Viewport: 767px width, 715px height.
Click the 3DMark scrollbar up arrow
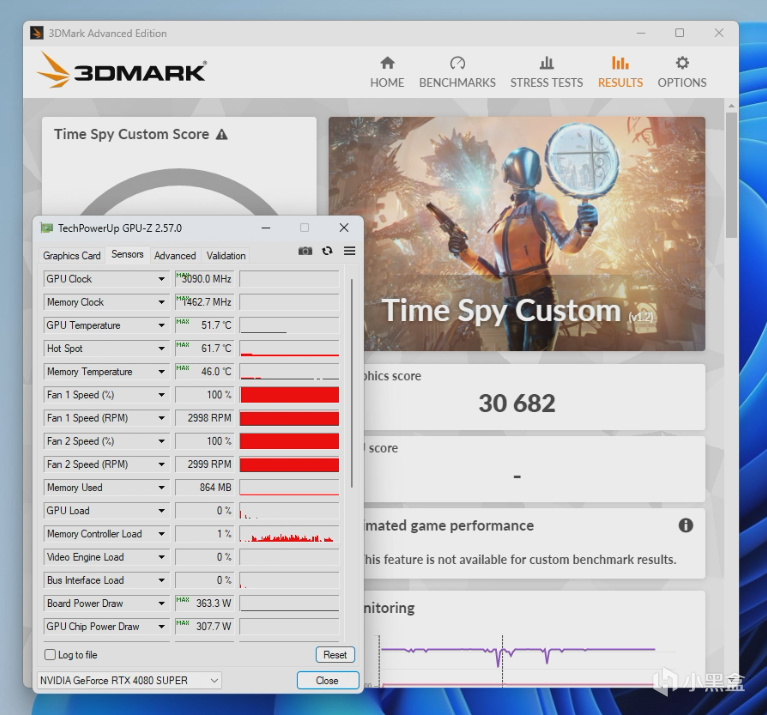731,106
